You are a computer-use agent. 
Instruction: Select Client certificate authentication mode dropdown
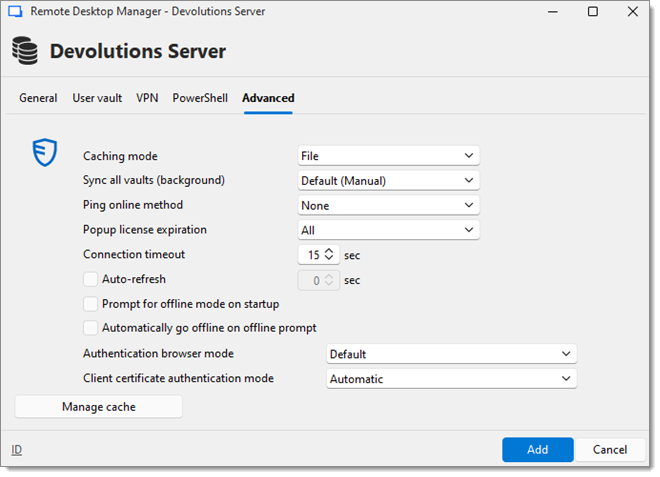pyautogui.click(x=451, y=379)
